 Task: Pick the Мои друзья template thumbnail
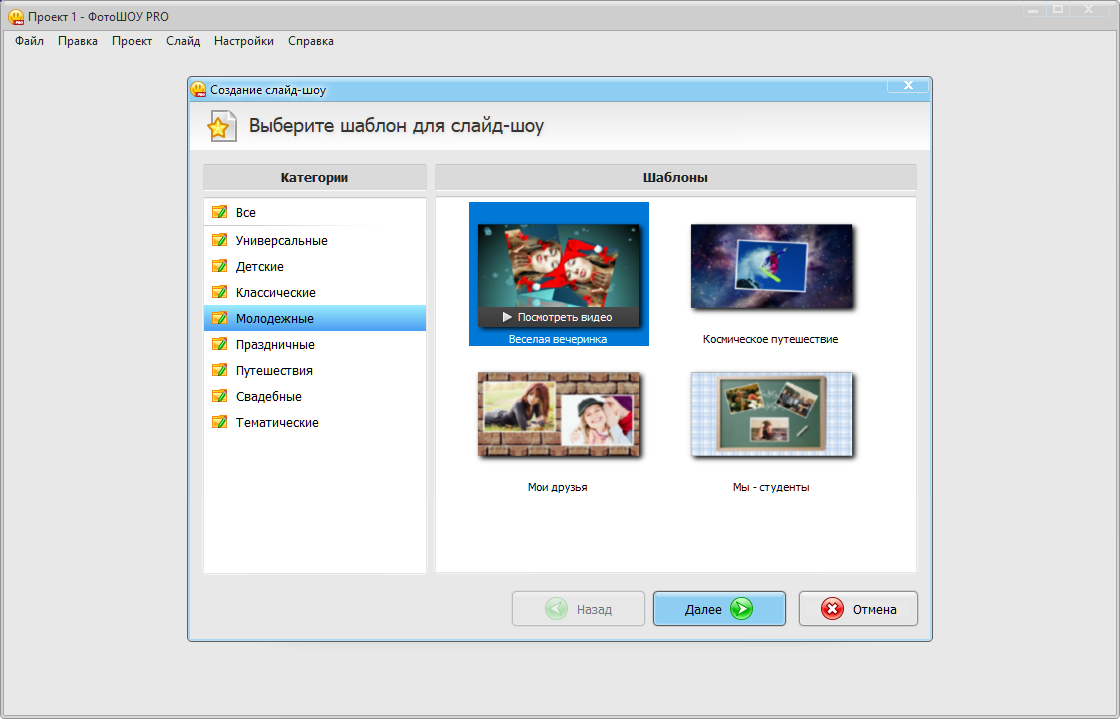tap(558, 415)
